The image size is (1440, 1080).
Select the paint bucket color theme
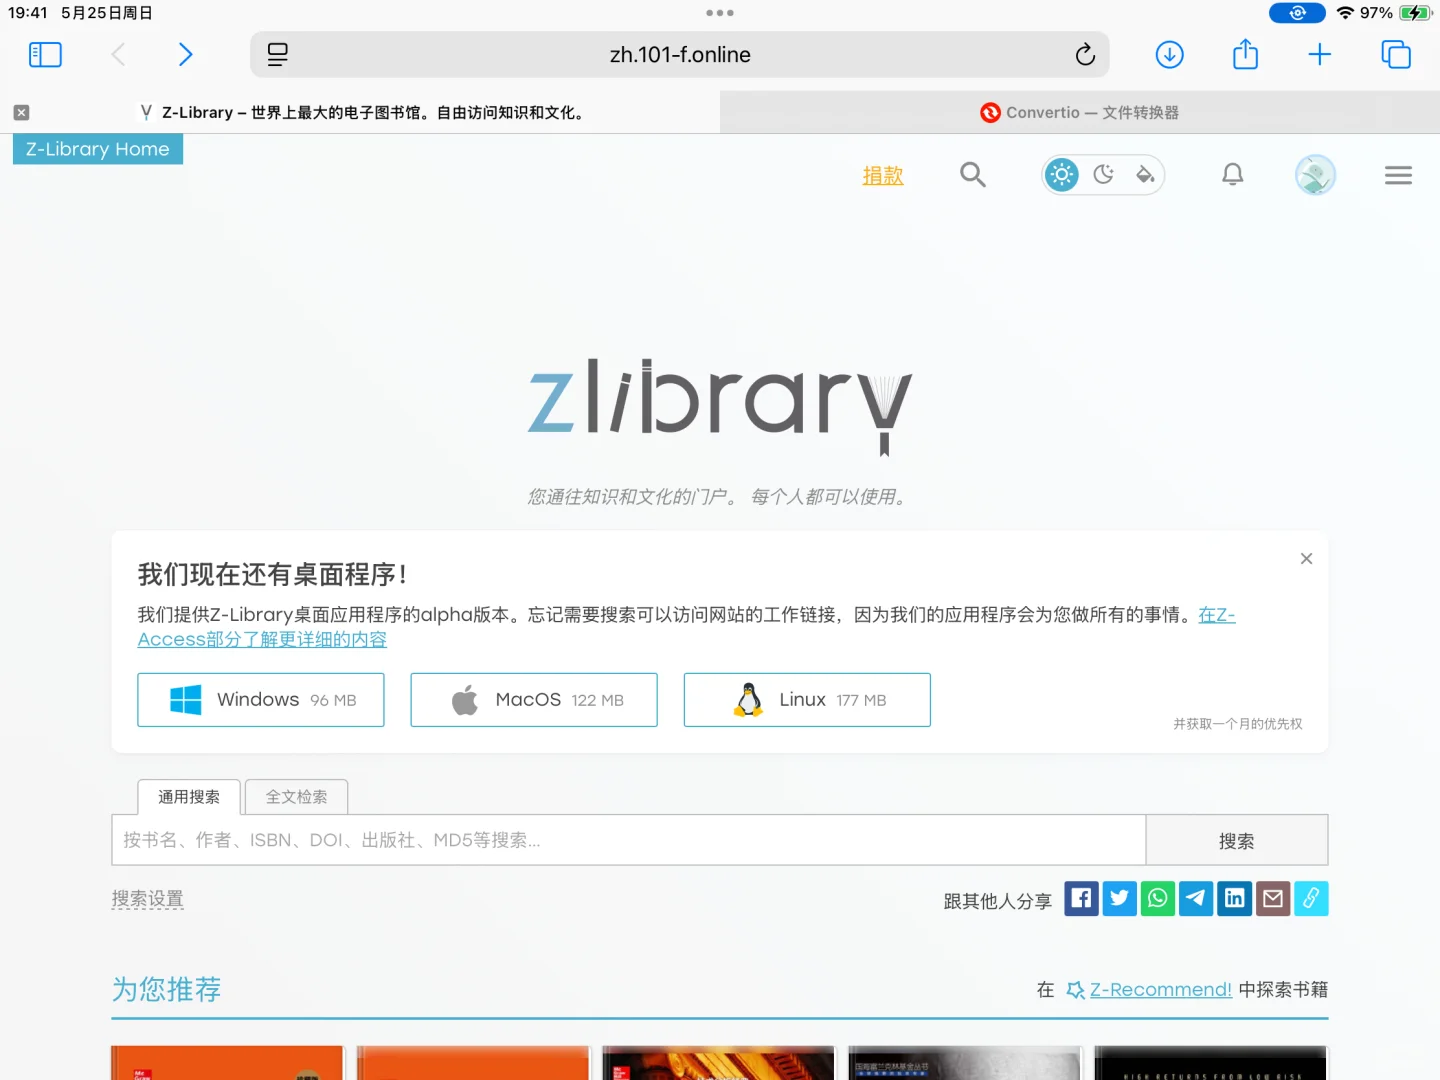tap(1145, 175)
